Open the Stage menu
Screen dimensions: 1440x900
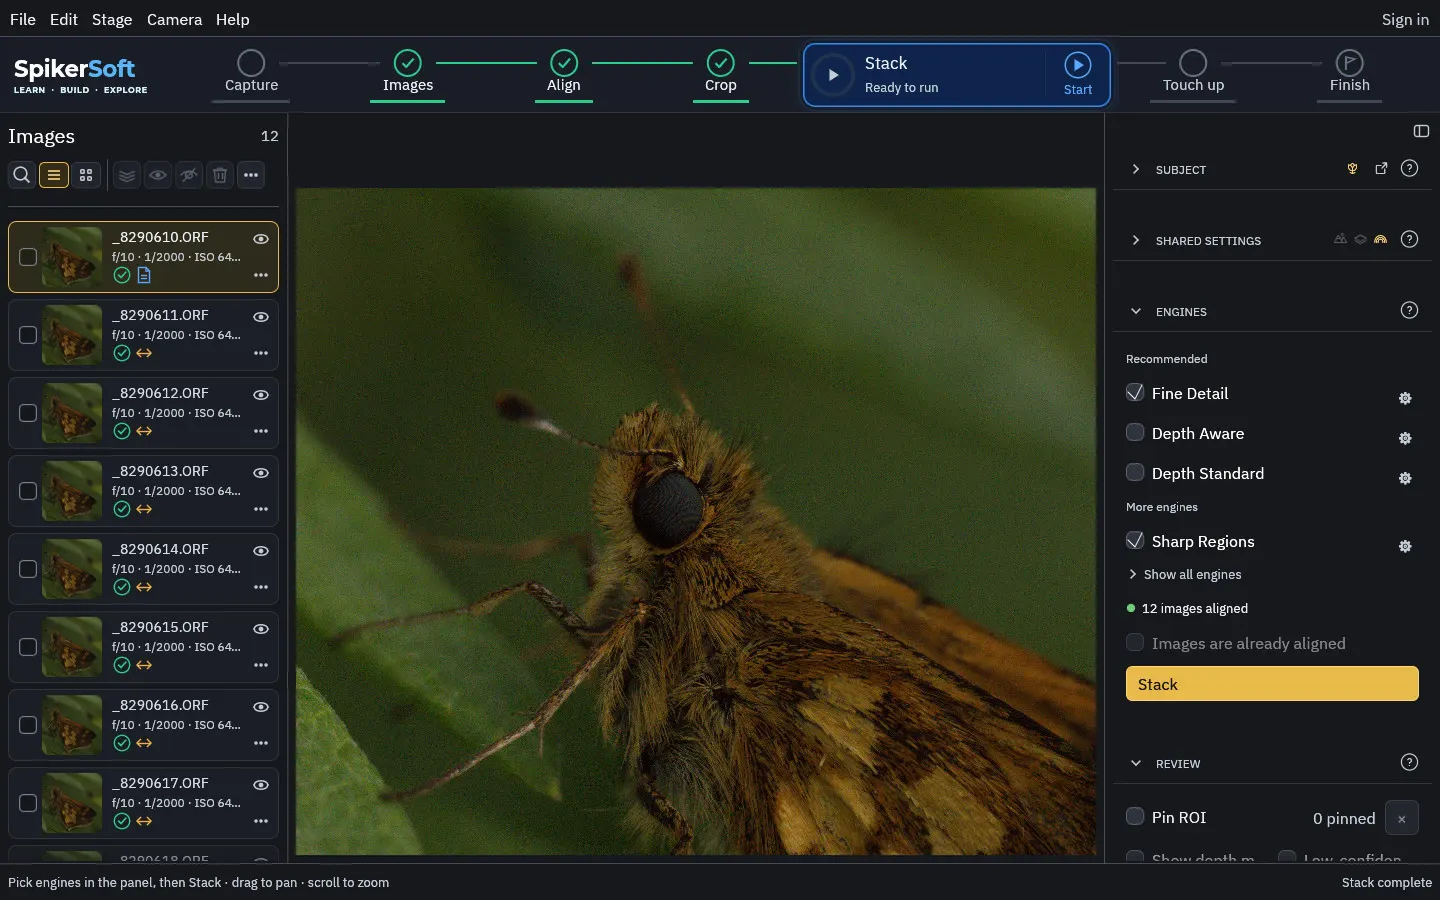(x=112, y=19)
